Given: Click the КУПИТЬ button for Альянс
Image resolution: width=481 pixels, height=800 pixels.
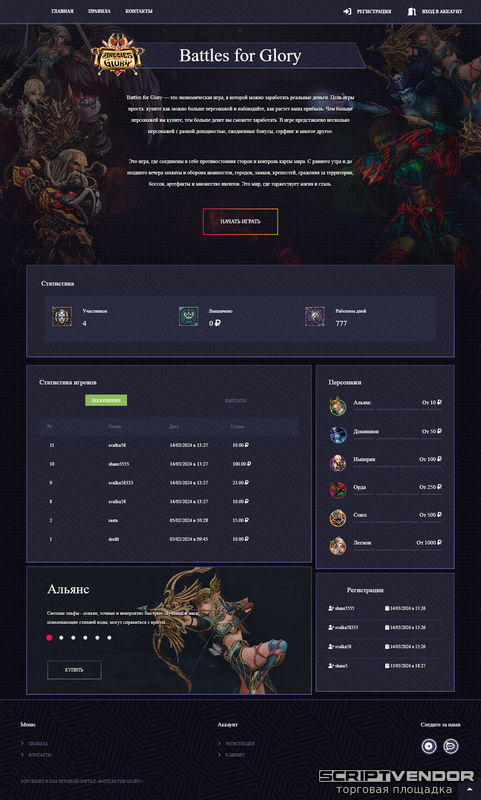Looking at the screenshot, I should (x=74, y=670).
